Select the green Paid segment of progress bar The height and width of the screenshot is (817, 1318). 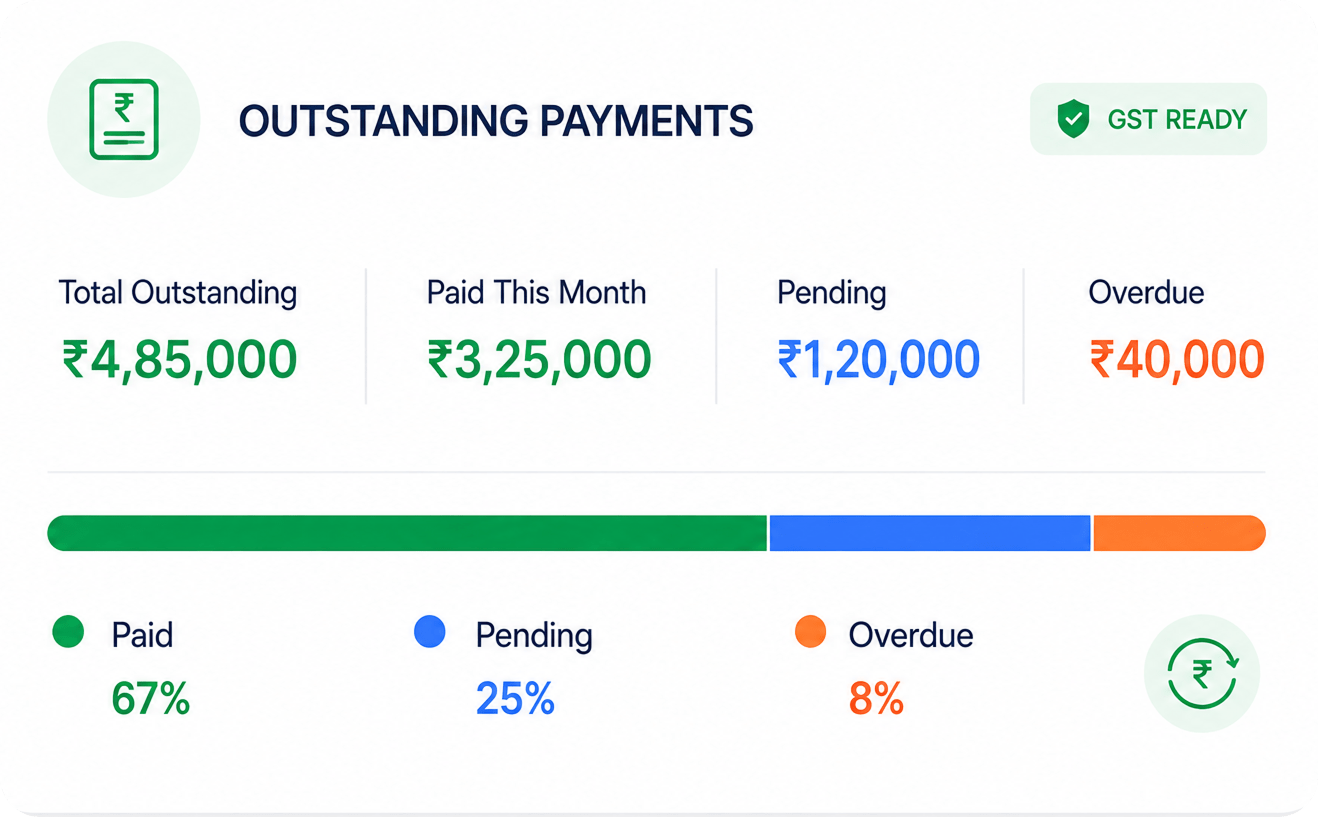click(x=407, y=533)
